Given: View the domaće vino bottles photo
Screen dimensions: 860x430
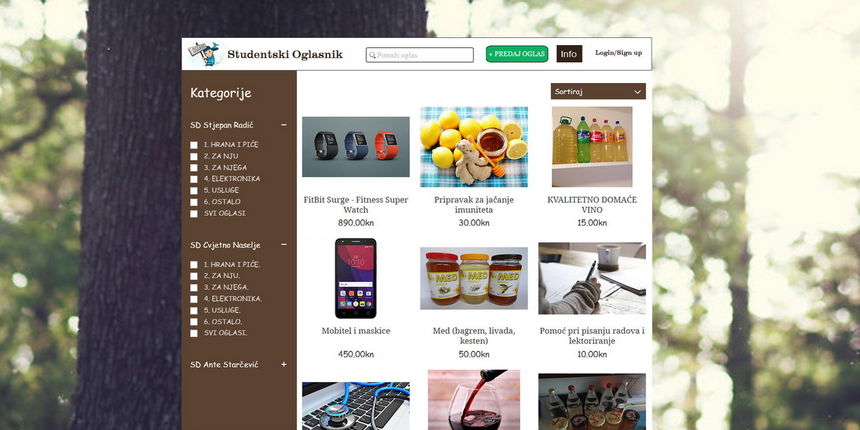Looking at the screenshot, I should pyautogui.click(x=592, y=146).
